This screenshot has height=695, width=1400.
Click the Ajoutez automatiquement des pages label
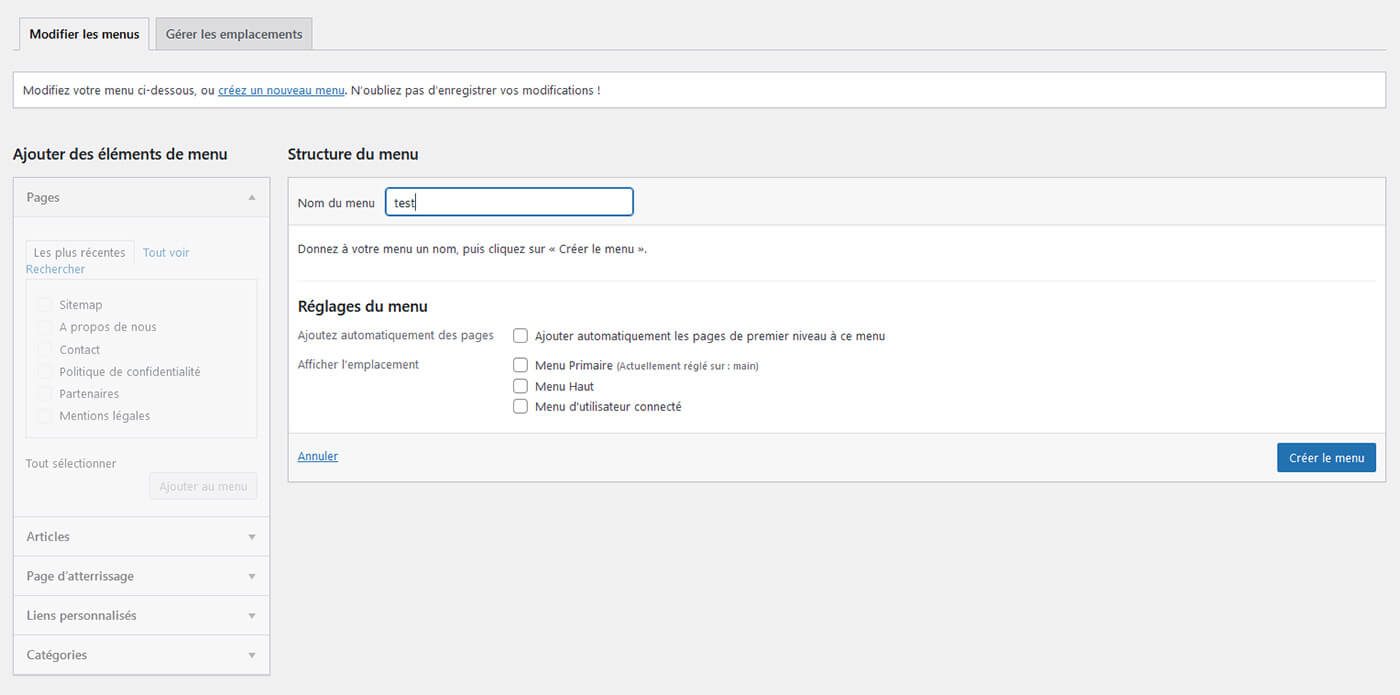(x=396, y=336)
